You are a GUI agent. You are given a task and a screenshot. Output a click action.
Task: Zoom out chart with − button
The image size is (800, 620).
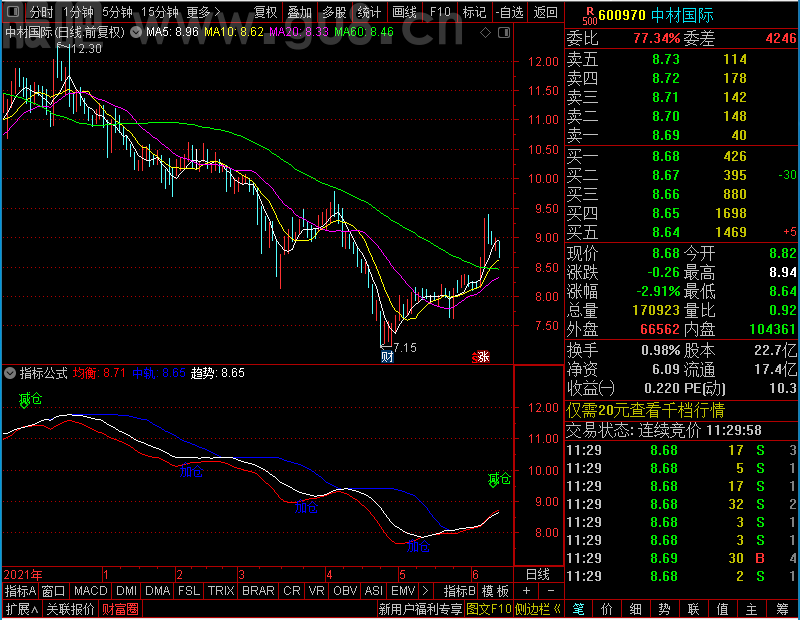coord(551,591)
